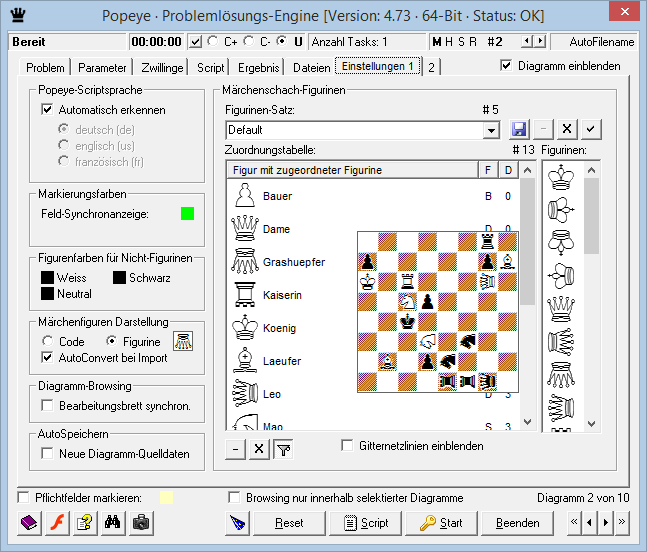Open the Parameter tab

click(x=102, y=68)
